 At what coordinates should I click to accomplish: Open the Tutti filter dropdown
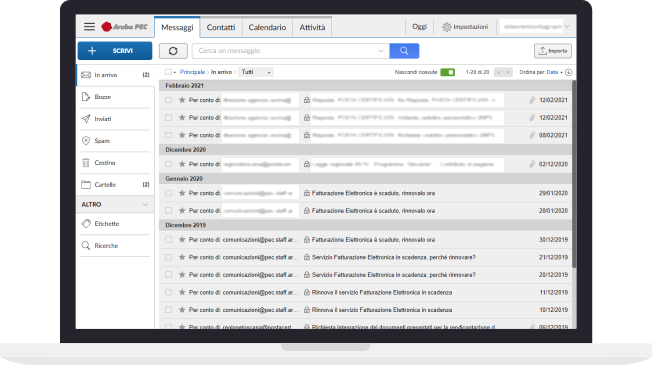256,72
